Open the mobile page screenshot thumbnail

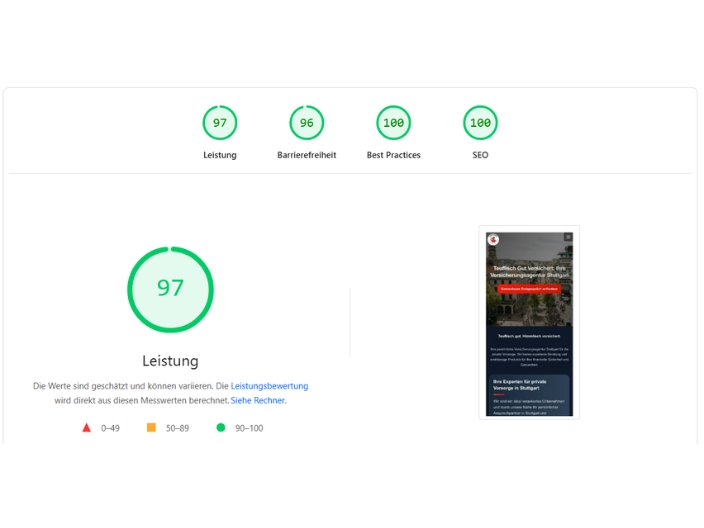529,324
